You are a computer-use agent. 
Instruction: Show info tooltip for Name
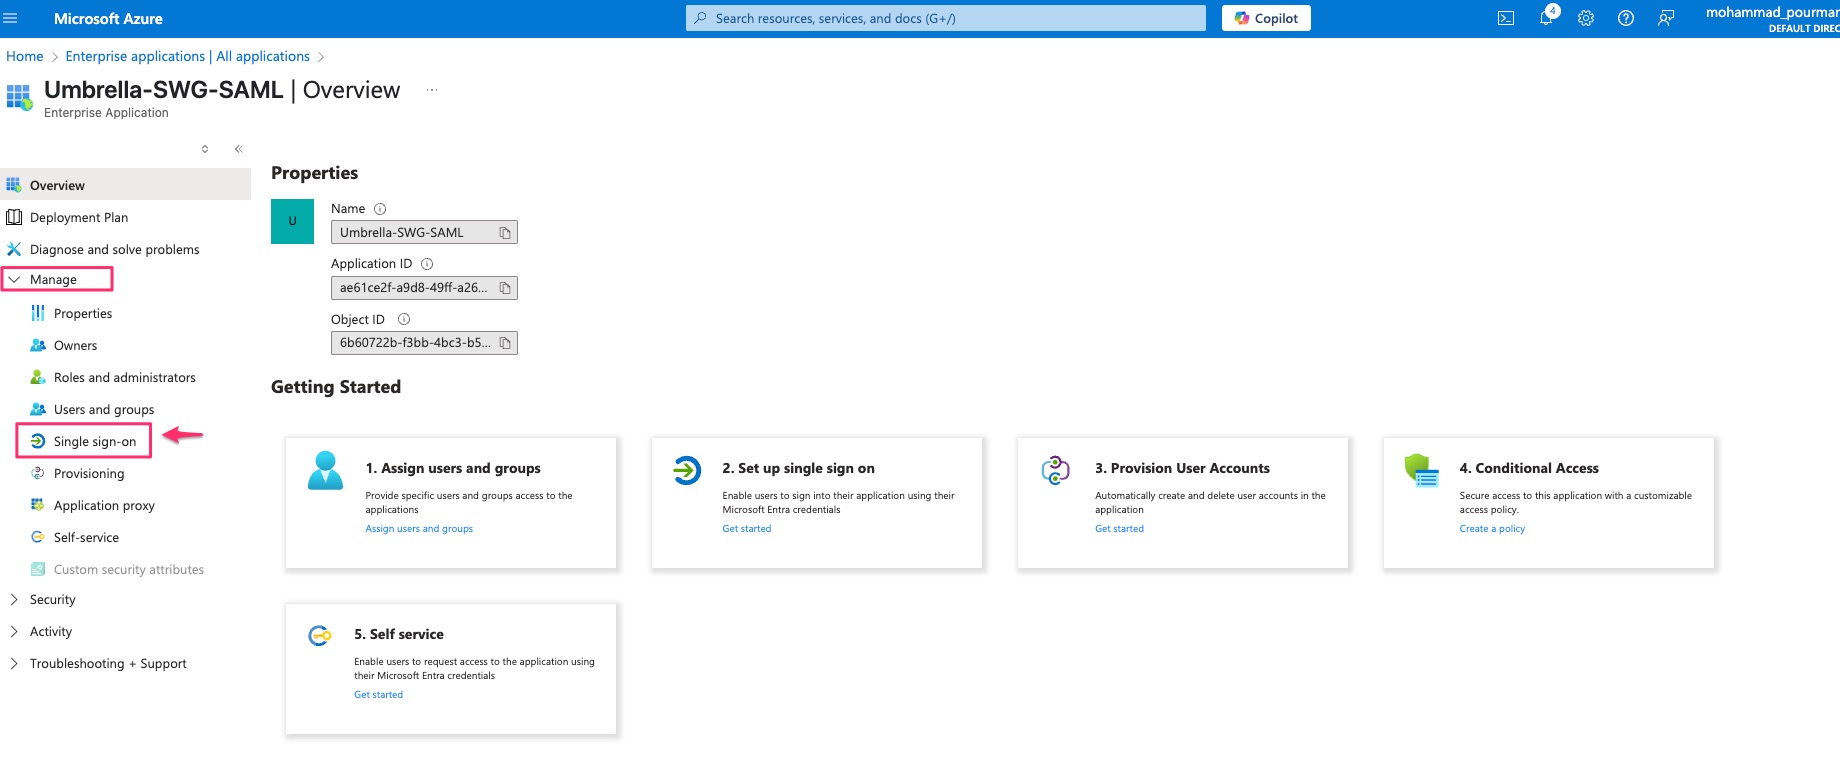pos(380,209)
